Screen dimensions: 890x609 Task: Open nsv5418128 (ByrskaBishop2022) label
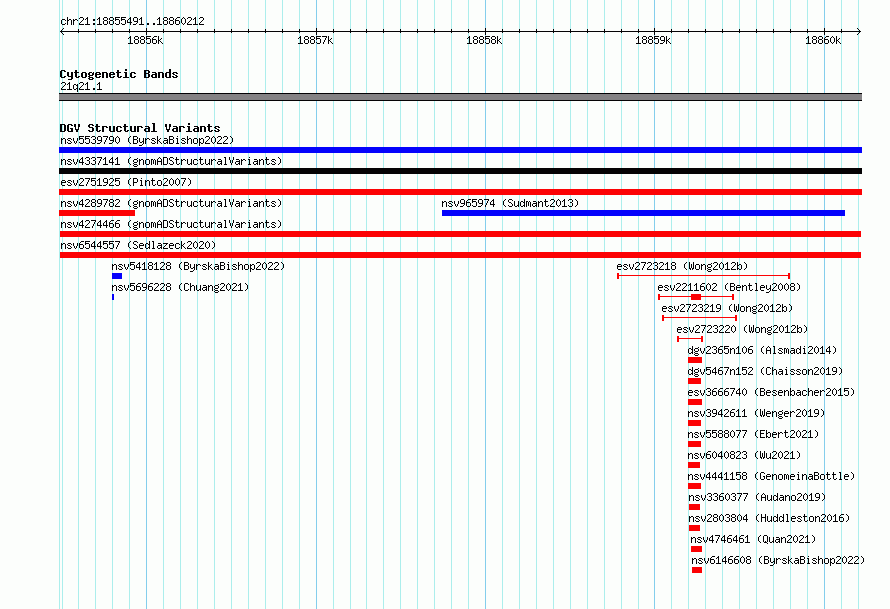[198, 266]
